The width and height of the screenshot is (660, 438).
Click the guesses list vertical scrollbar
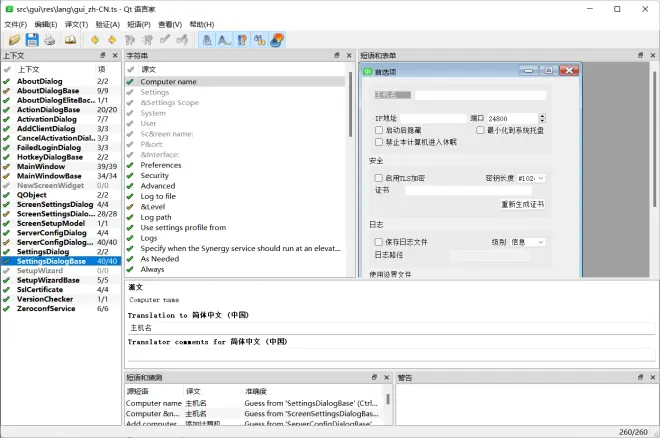point(388,398)
